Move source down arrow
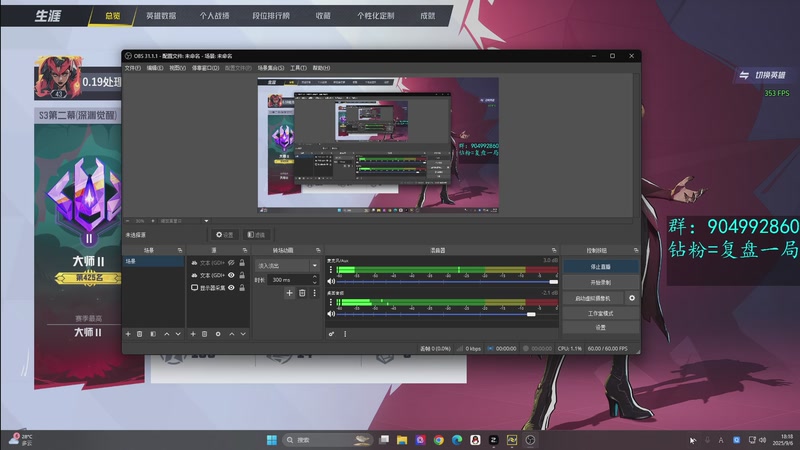800x450 pixels. coord(243,334)
